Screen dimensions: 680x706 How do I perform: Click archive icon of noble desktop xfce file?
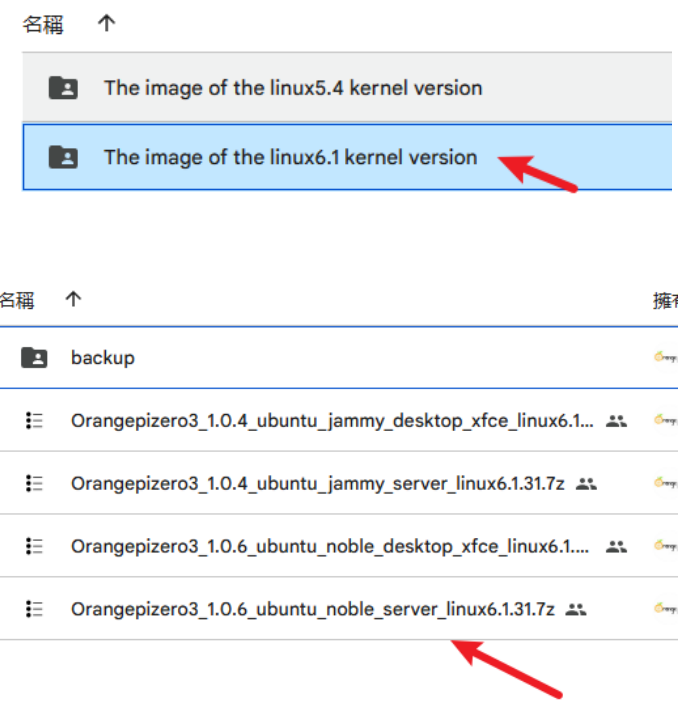pyautogui.click(x=34, y=546)
